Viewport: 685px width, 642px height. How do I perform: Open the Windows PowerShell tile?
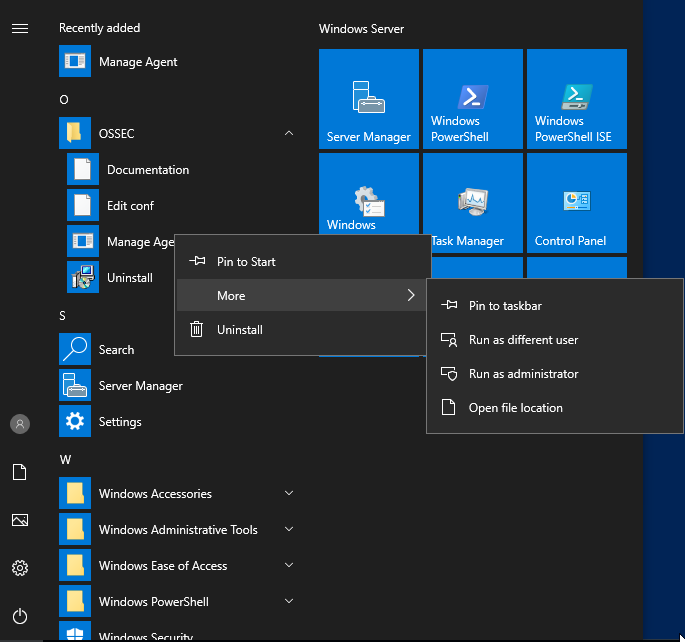pyautogui.click(x=473, y=98)
